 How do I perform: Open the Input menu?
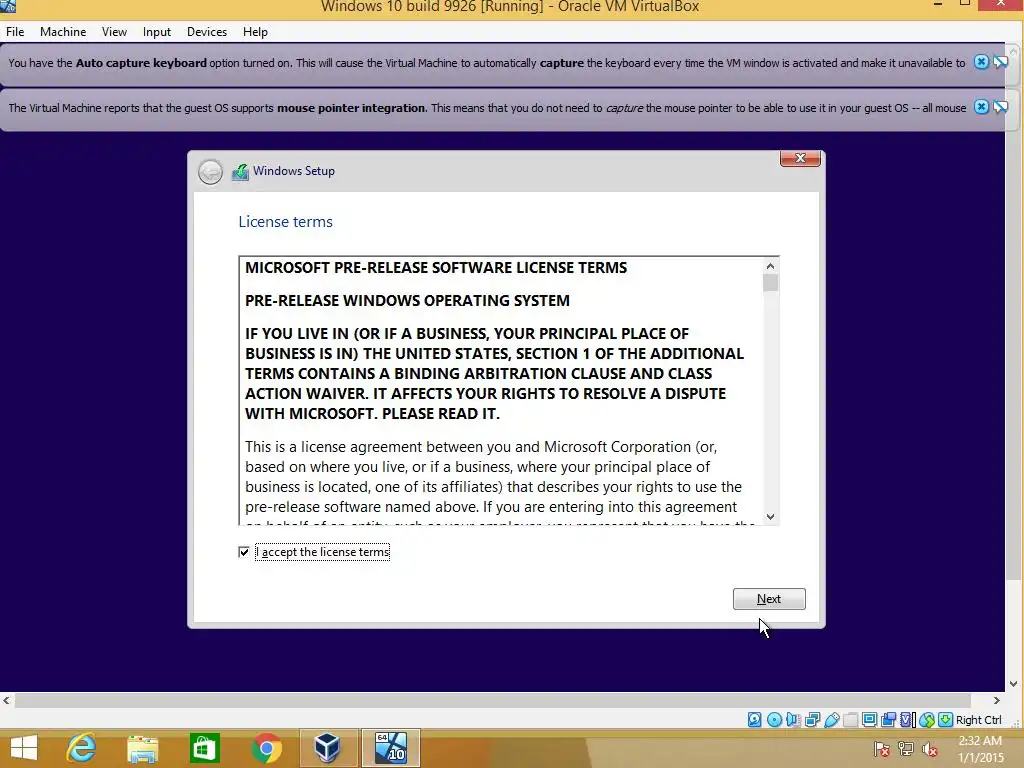pos(157,31)
